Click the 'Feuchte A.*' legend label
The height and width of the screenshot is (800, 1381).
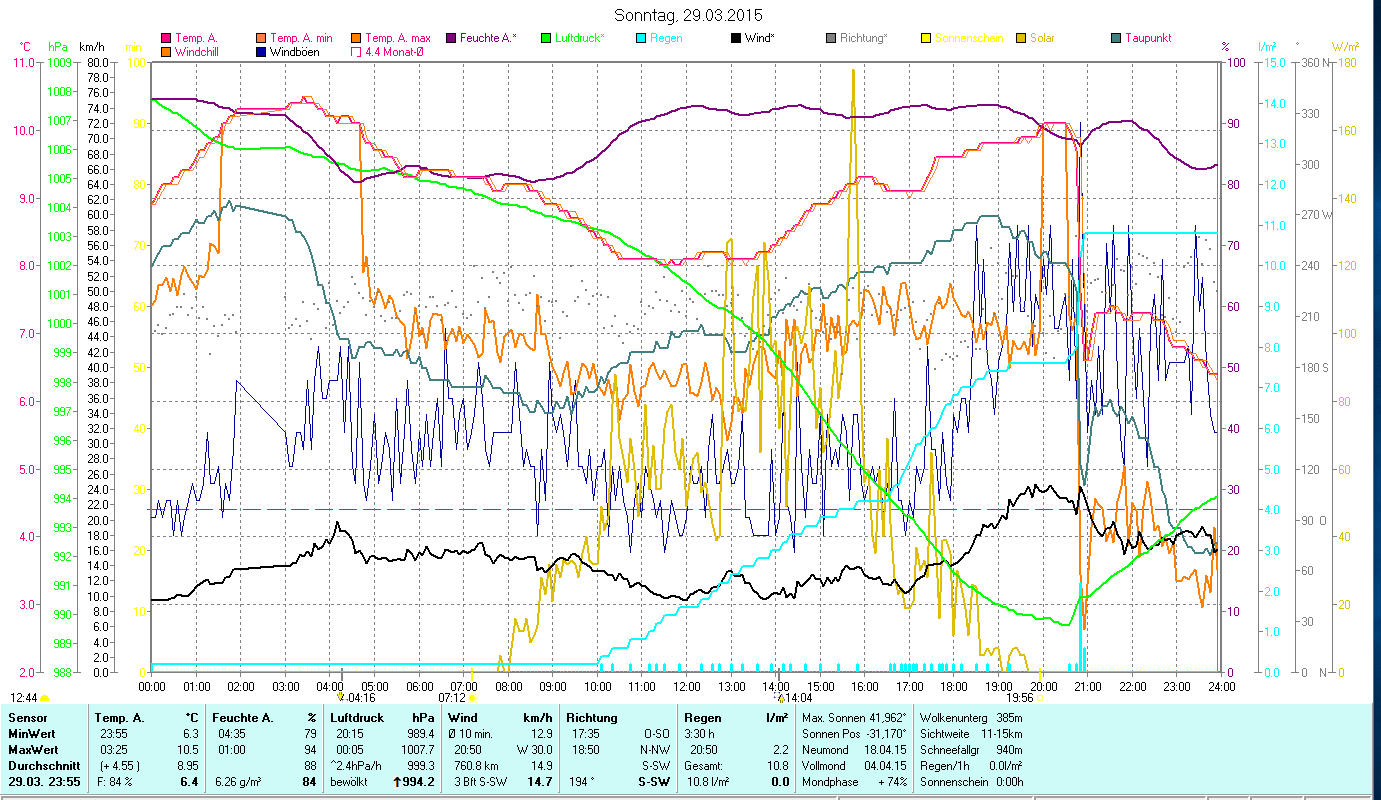coord(488,38)
